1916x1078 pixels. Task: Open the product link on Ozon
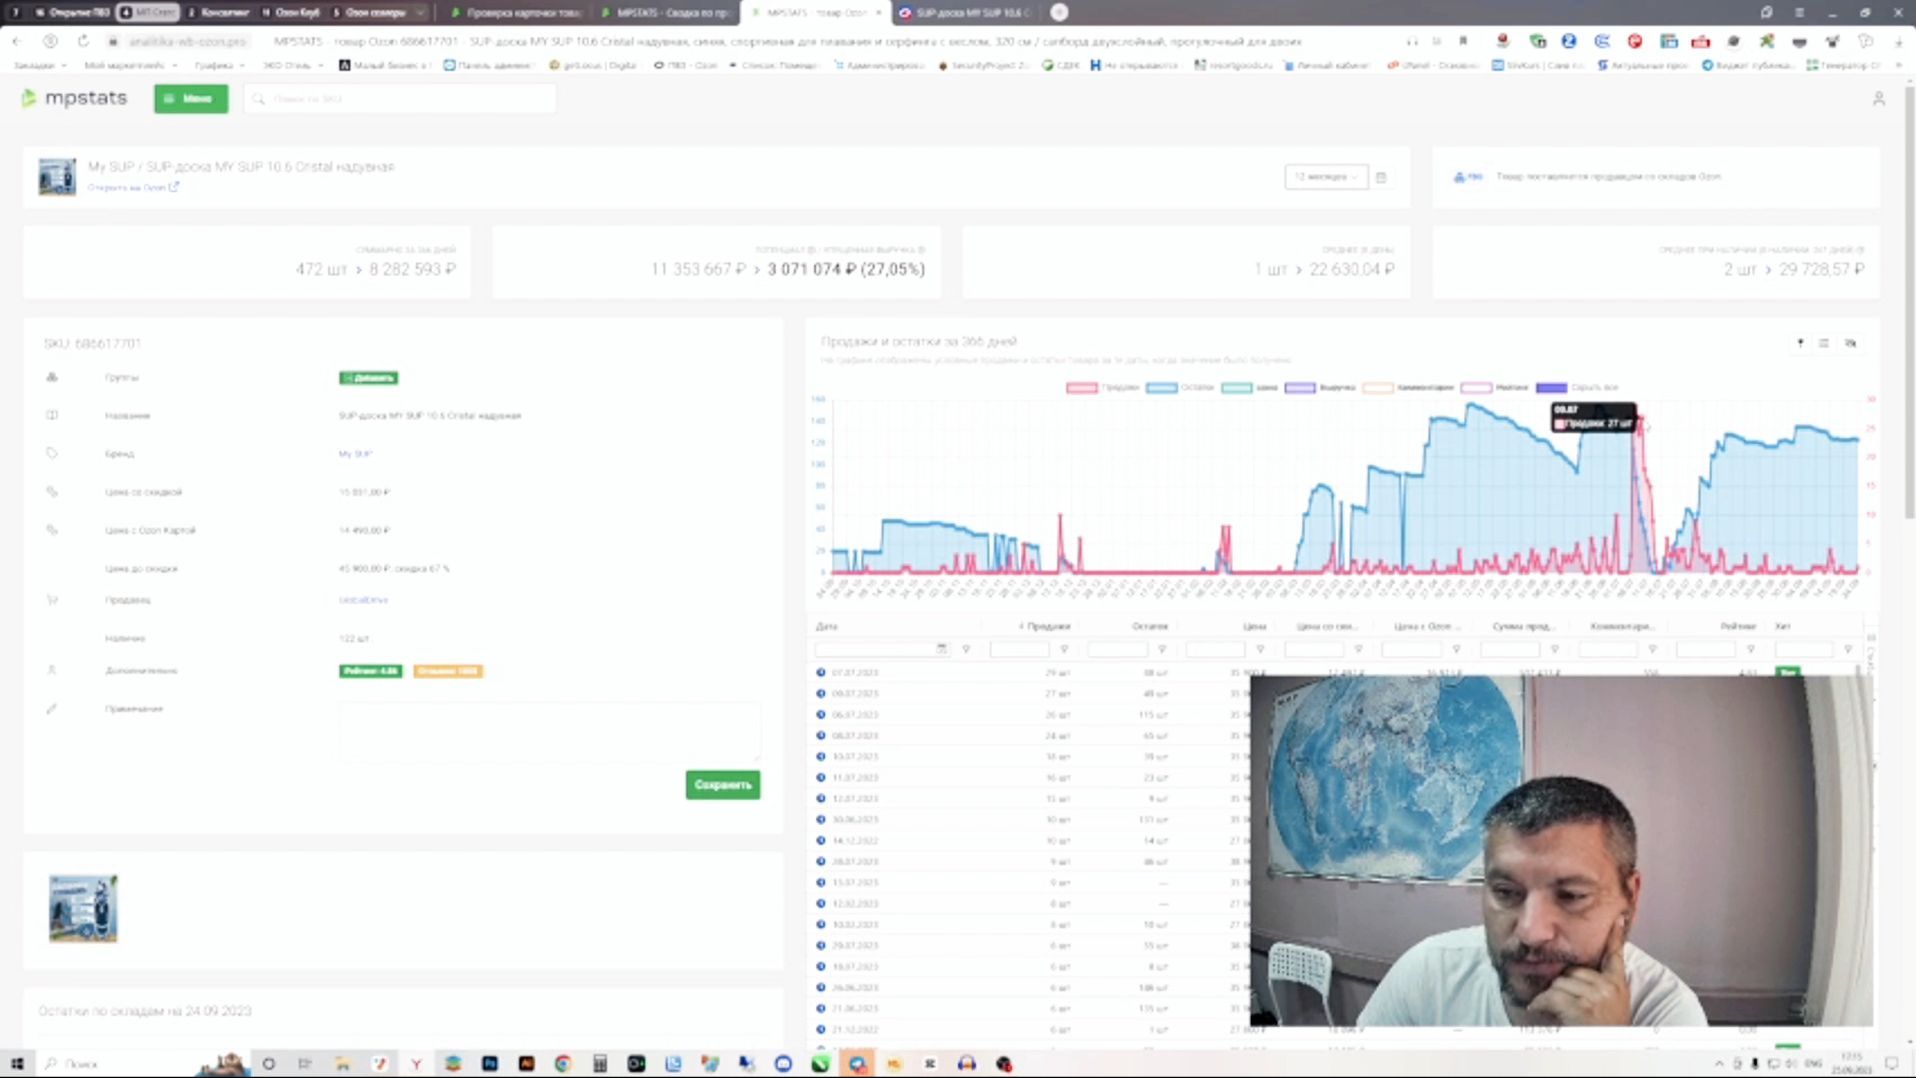click(x=132, y=187)
